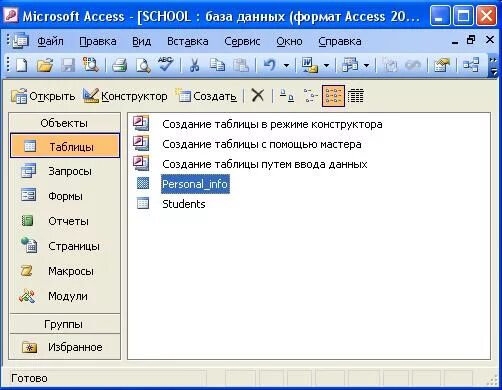This screenshot has height=390, width=502.
Task: Select Создание таблицы путем ввода данных
Action: (x=265, y=164)
